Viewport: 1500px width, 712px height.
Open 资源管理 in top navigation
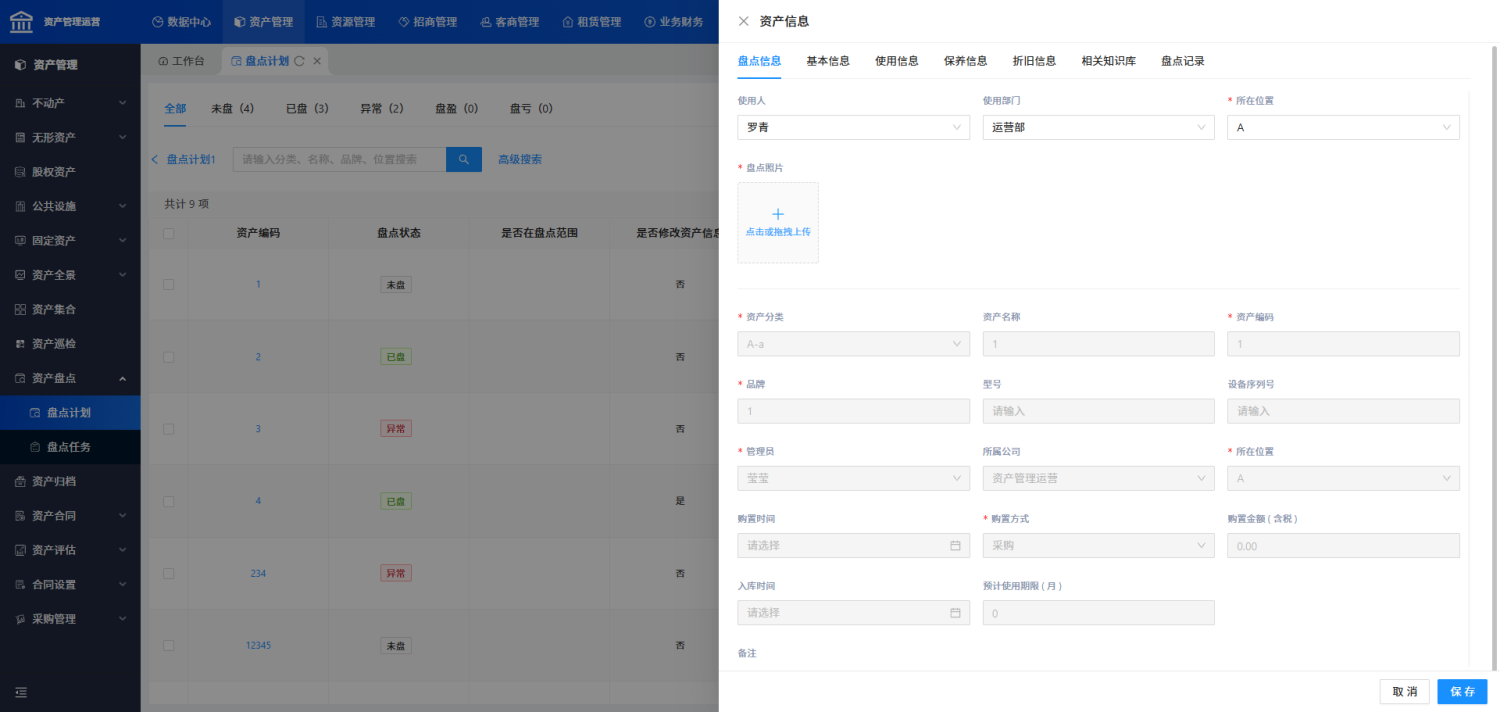point(345,22)
